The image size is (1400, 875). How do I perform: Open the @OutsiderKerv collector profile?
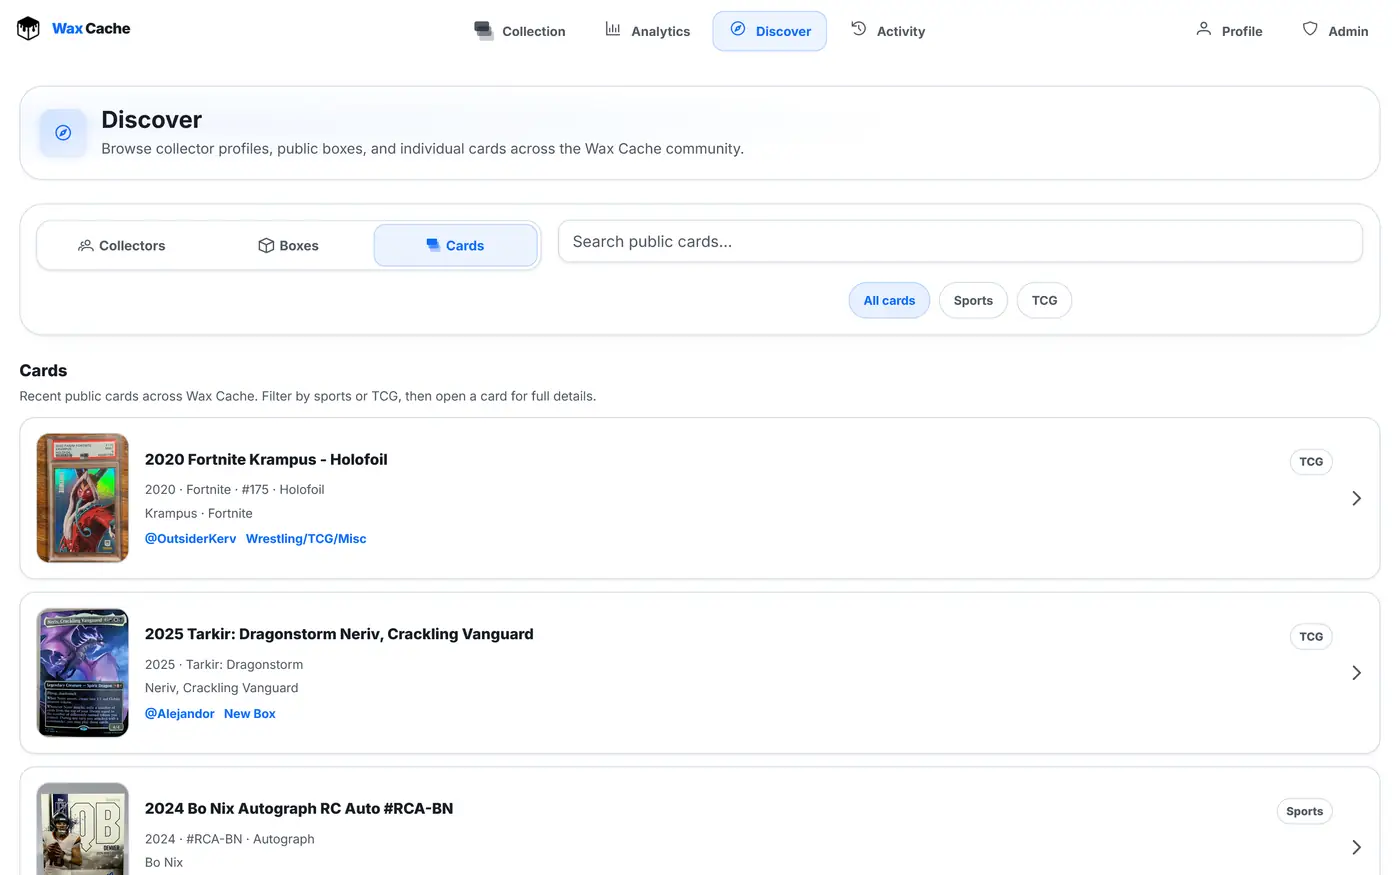191,539
